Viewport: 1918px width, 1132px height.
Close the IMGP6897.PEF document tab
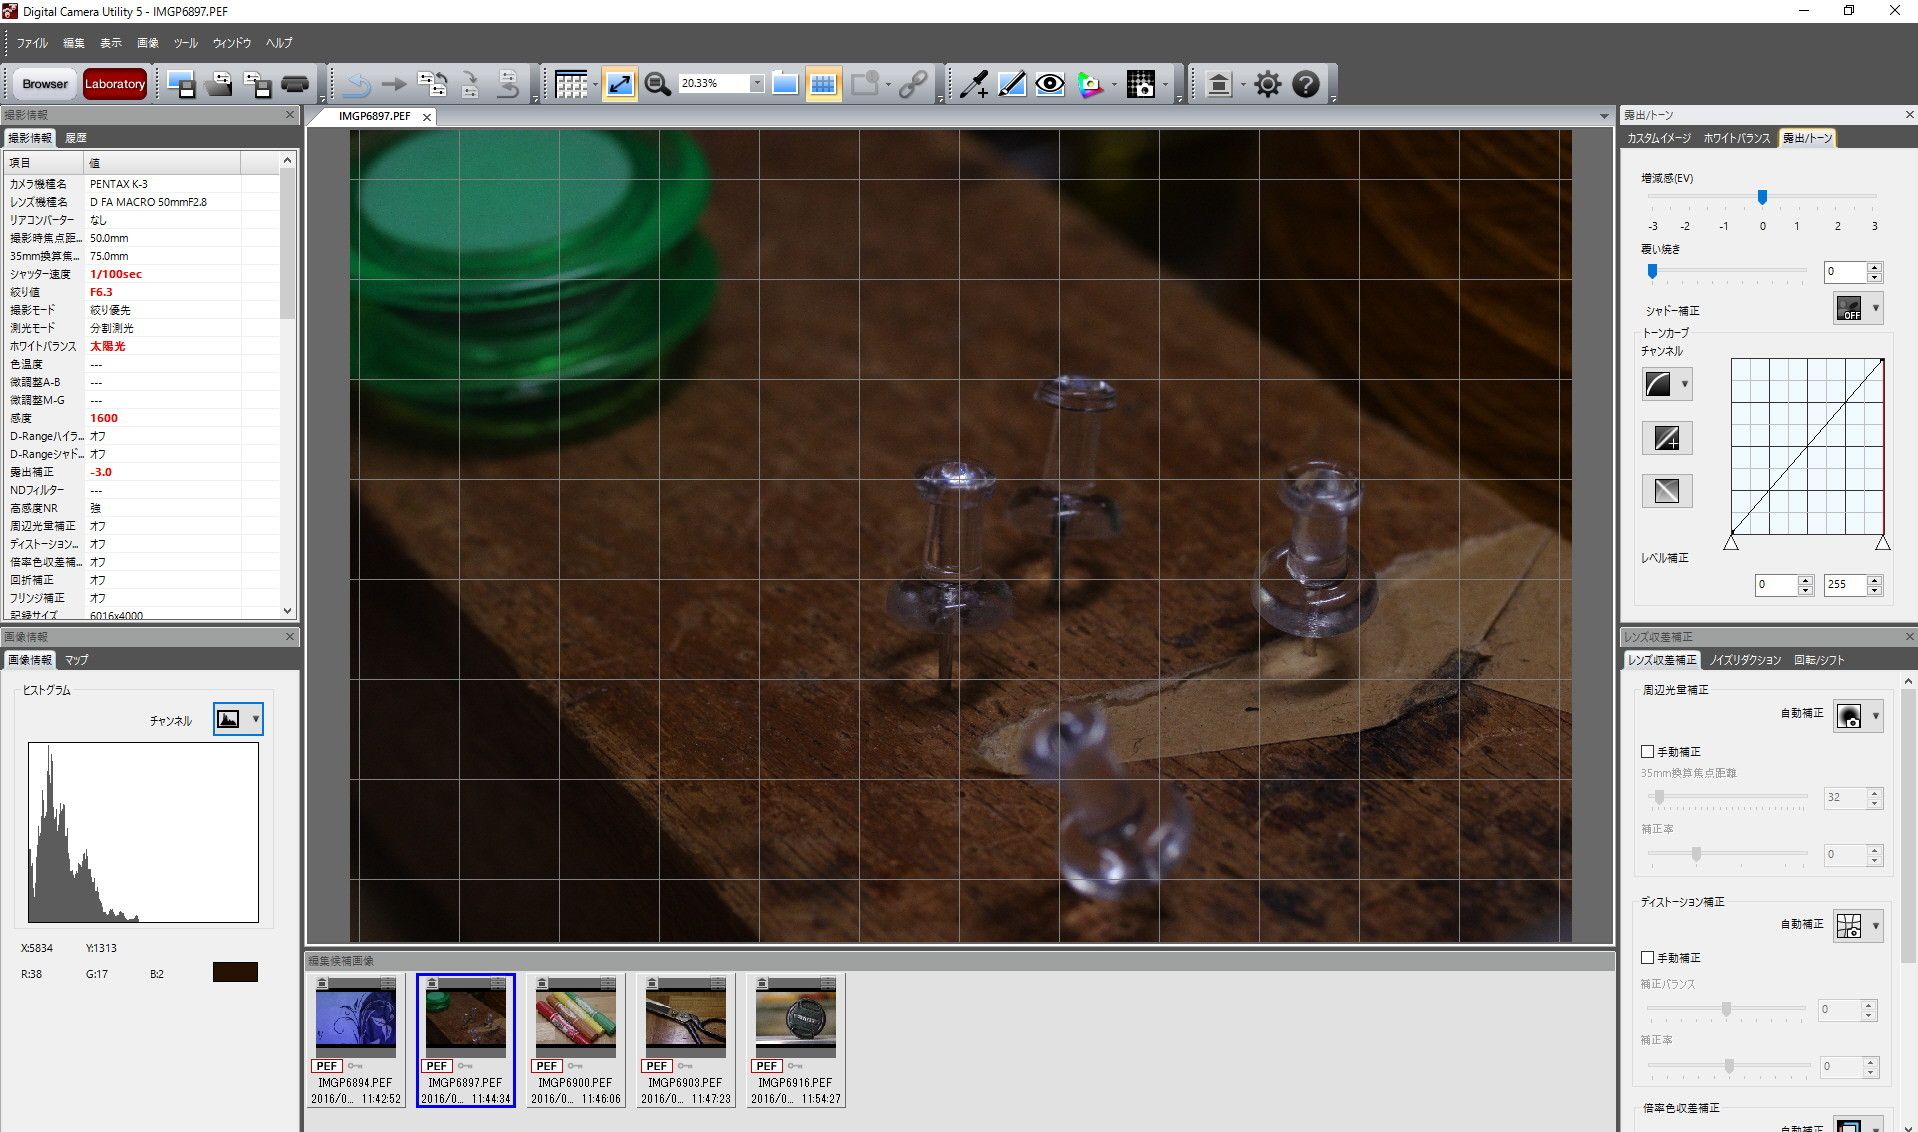coord(427,117)
